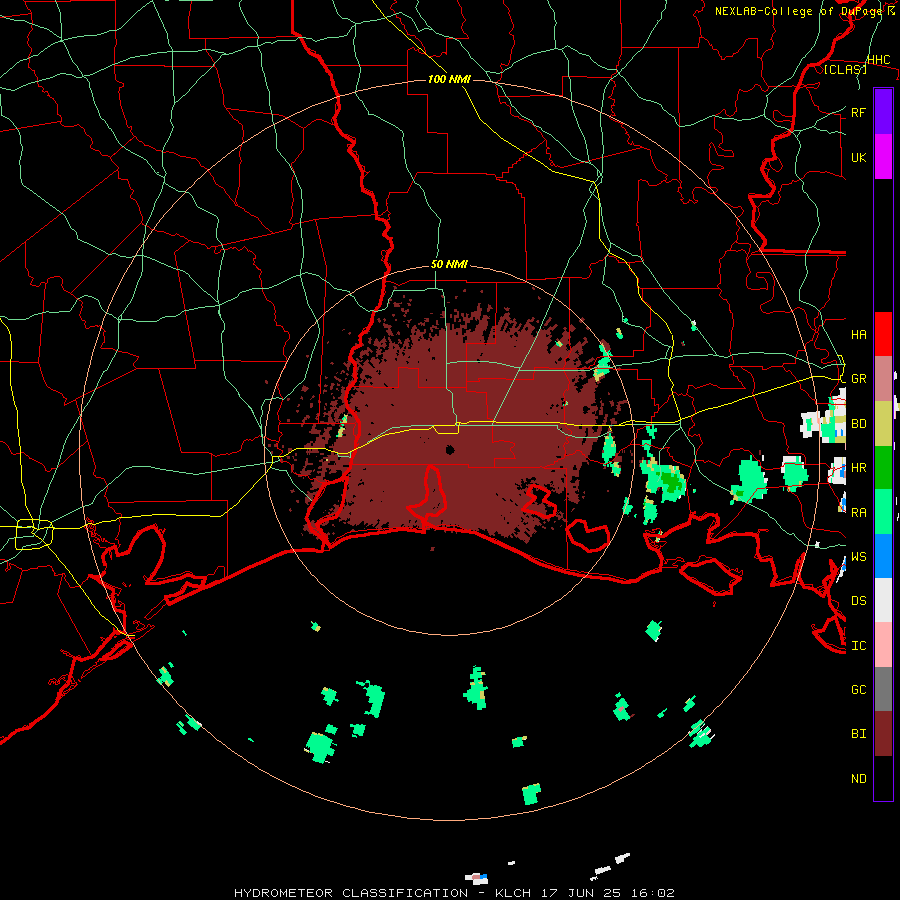Click the 'UK' legend label

(858, 157)
